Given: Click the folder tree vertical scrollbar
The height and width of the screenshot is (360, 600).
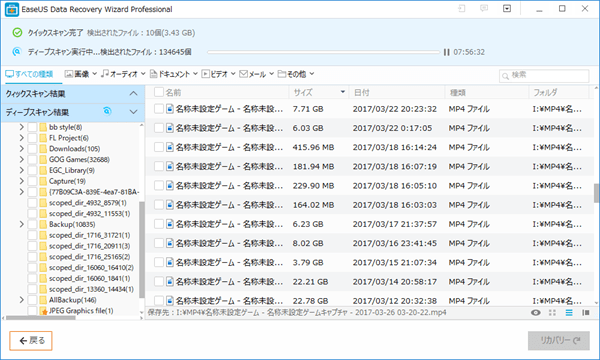Looking at the screenshot, I should pos(142,249).
